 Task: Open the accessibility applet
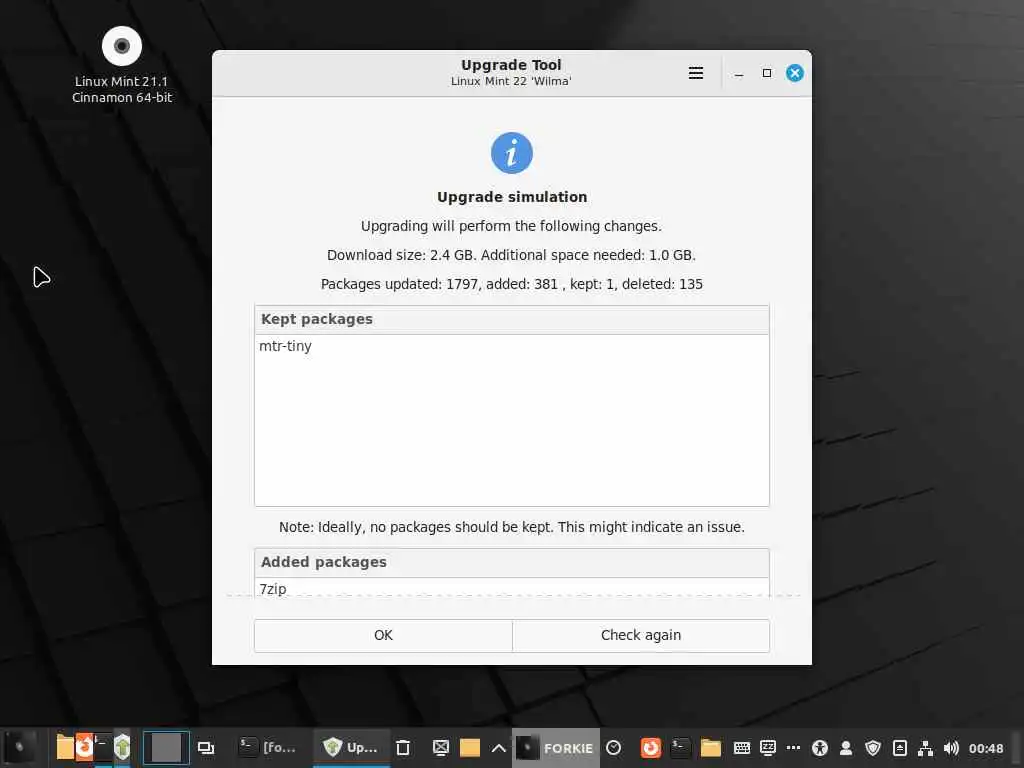(x=820, y=748)
